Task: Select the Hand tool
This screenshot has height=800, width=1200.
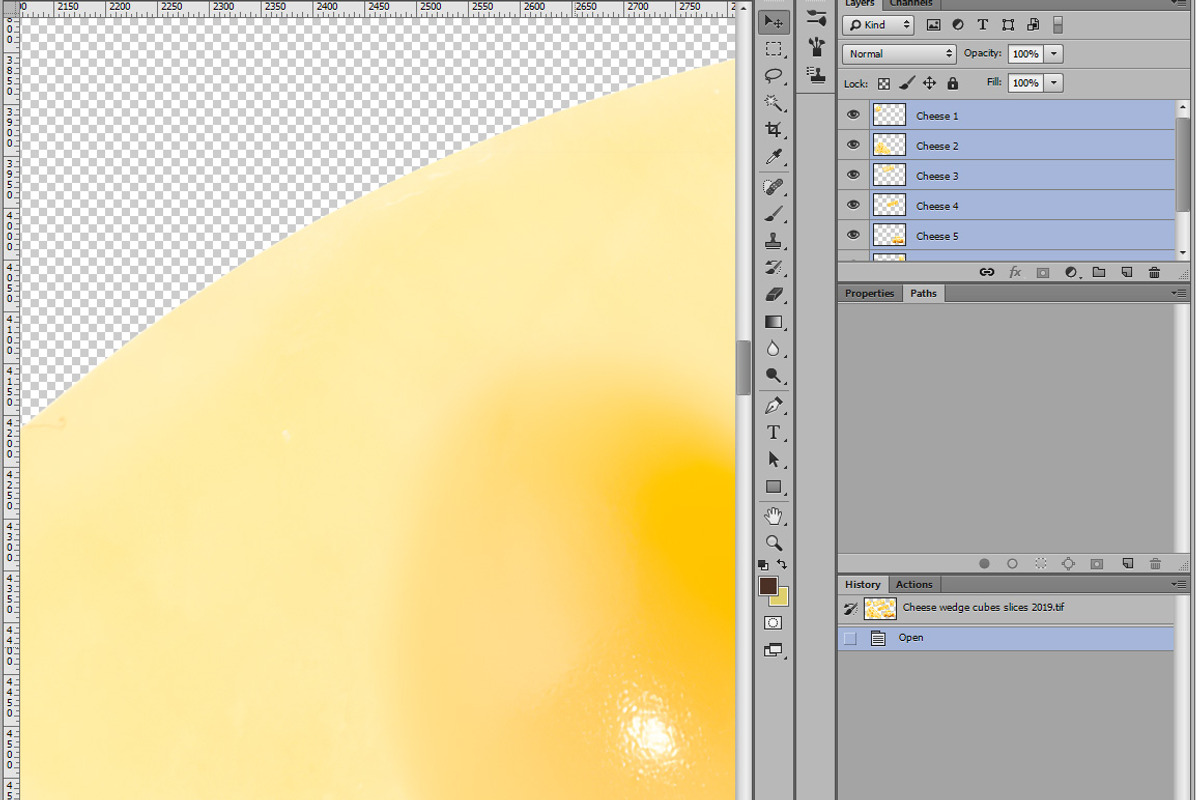Action: [773, 516]
